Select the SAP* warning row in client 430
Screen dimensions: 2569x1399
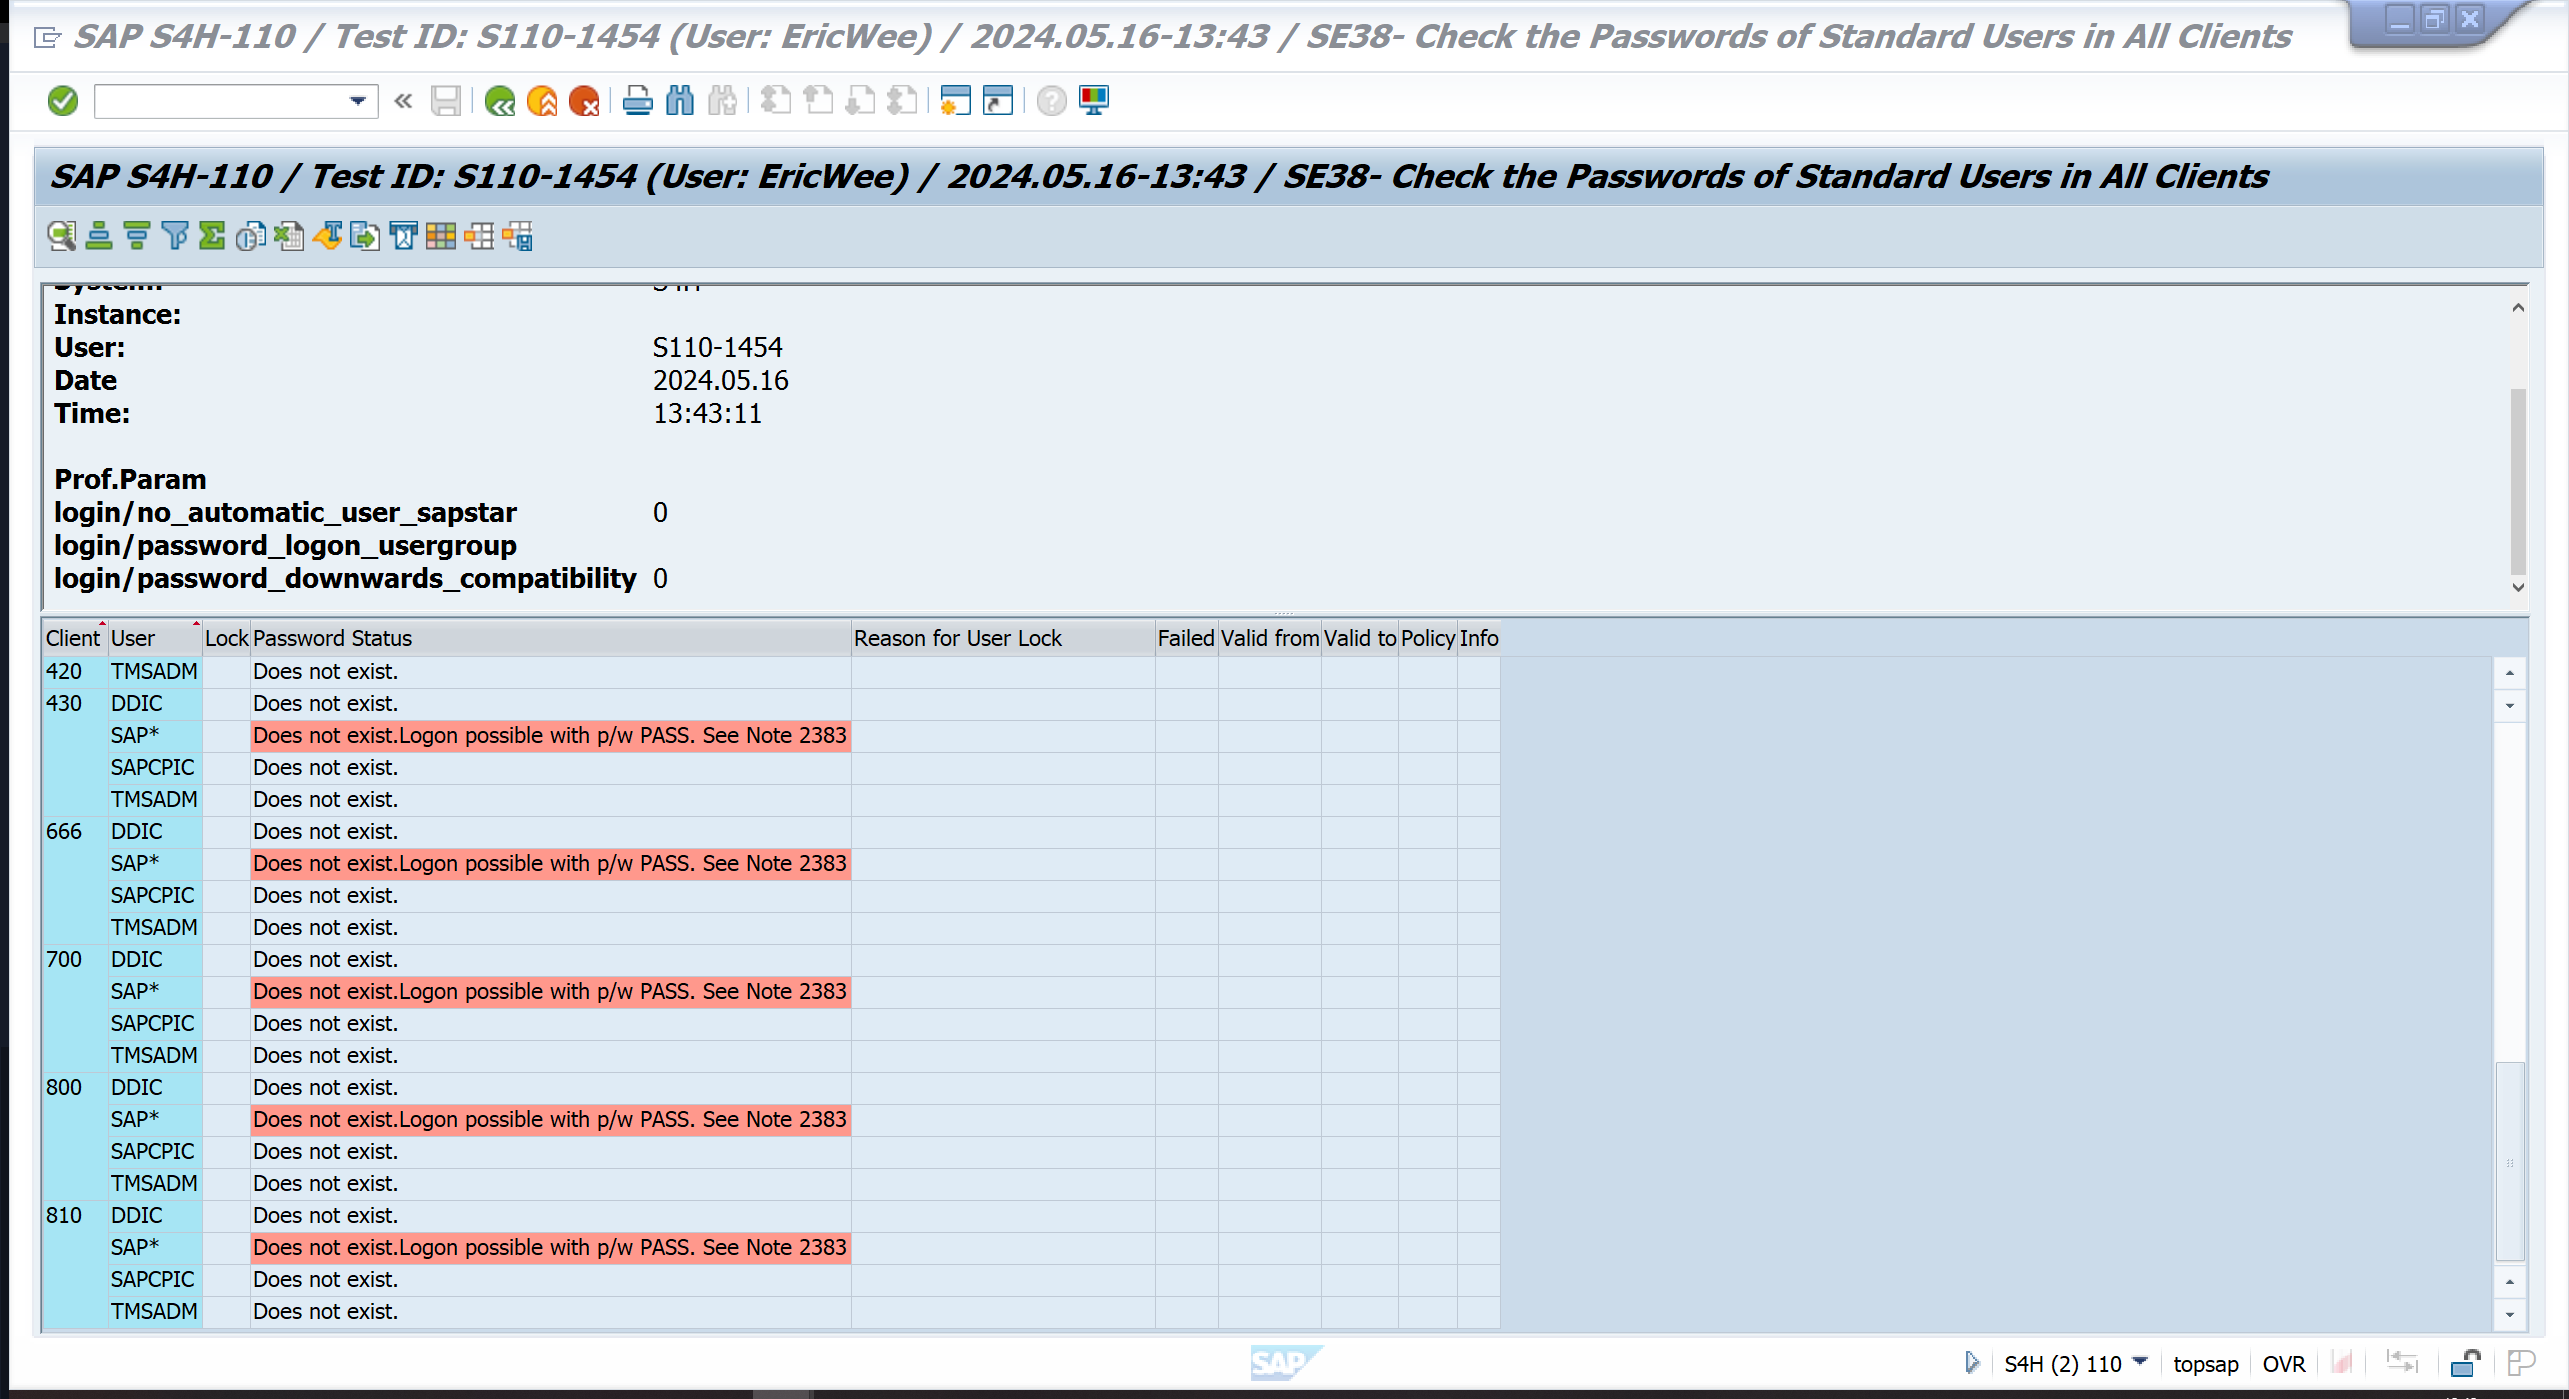pos(549,736)
